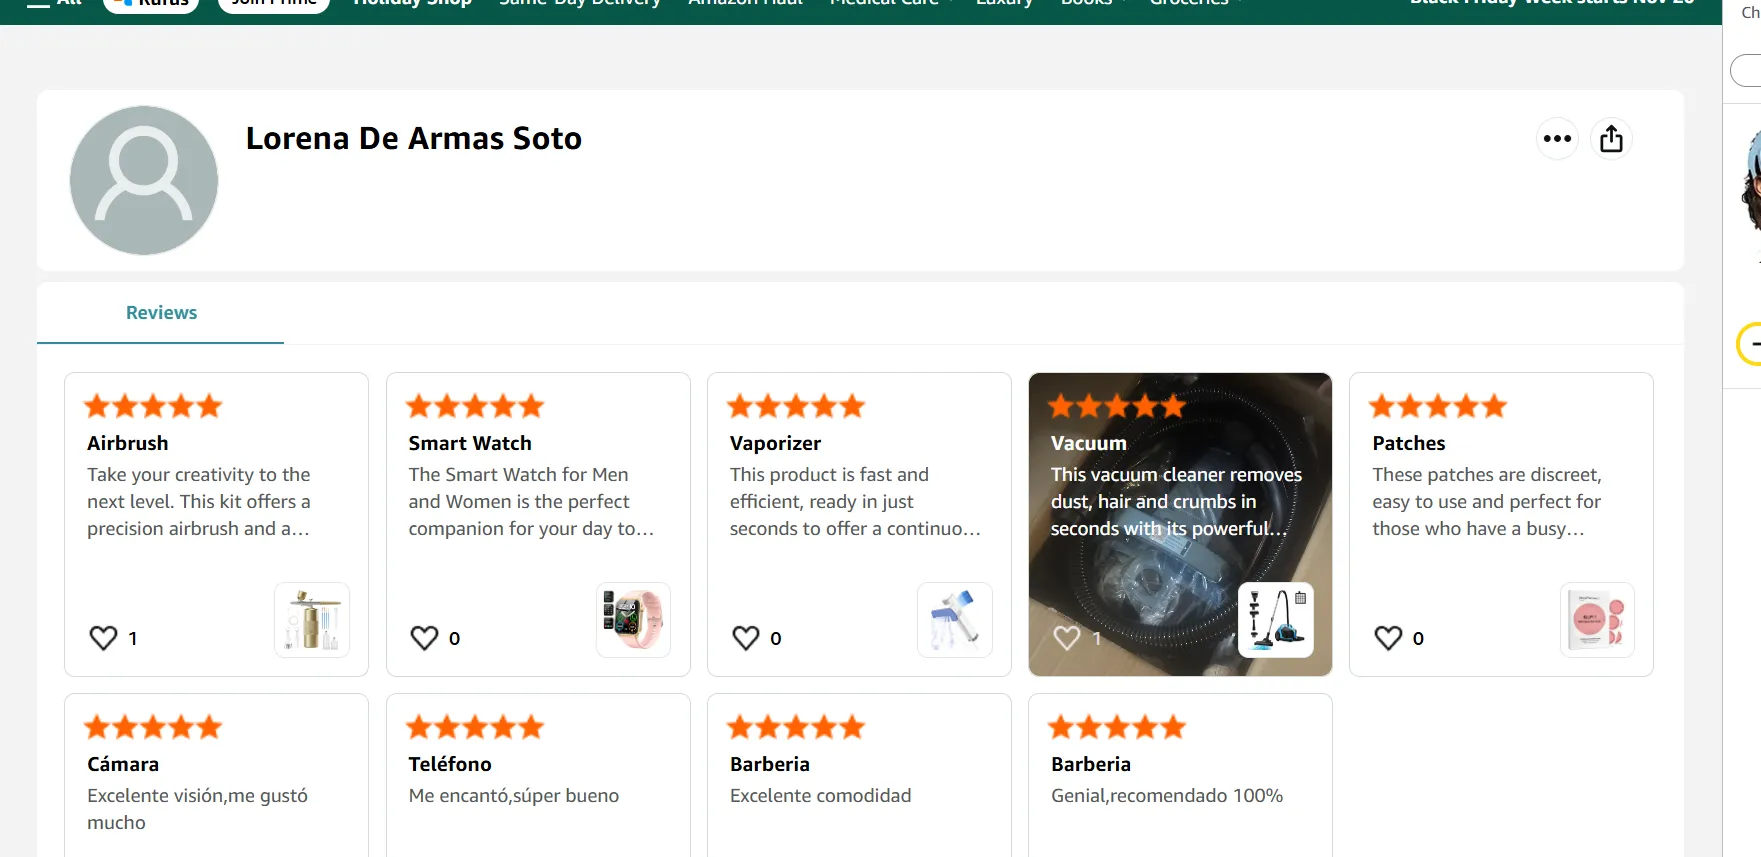Click "Excelente visión,me gustó mucho" text
This screenshot has height=857, width=1761.
tap(197, 809)
